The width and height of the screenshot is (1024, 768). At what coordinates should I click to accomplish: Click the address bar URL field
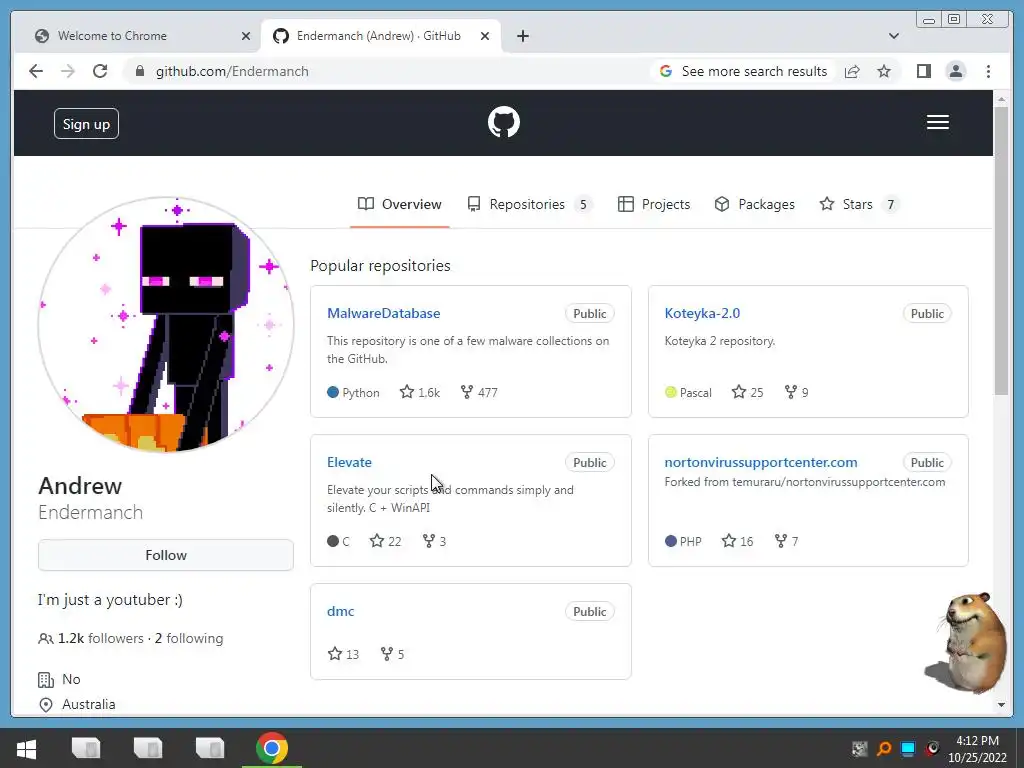(392, 71)
